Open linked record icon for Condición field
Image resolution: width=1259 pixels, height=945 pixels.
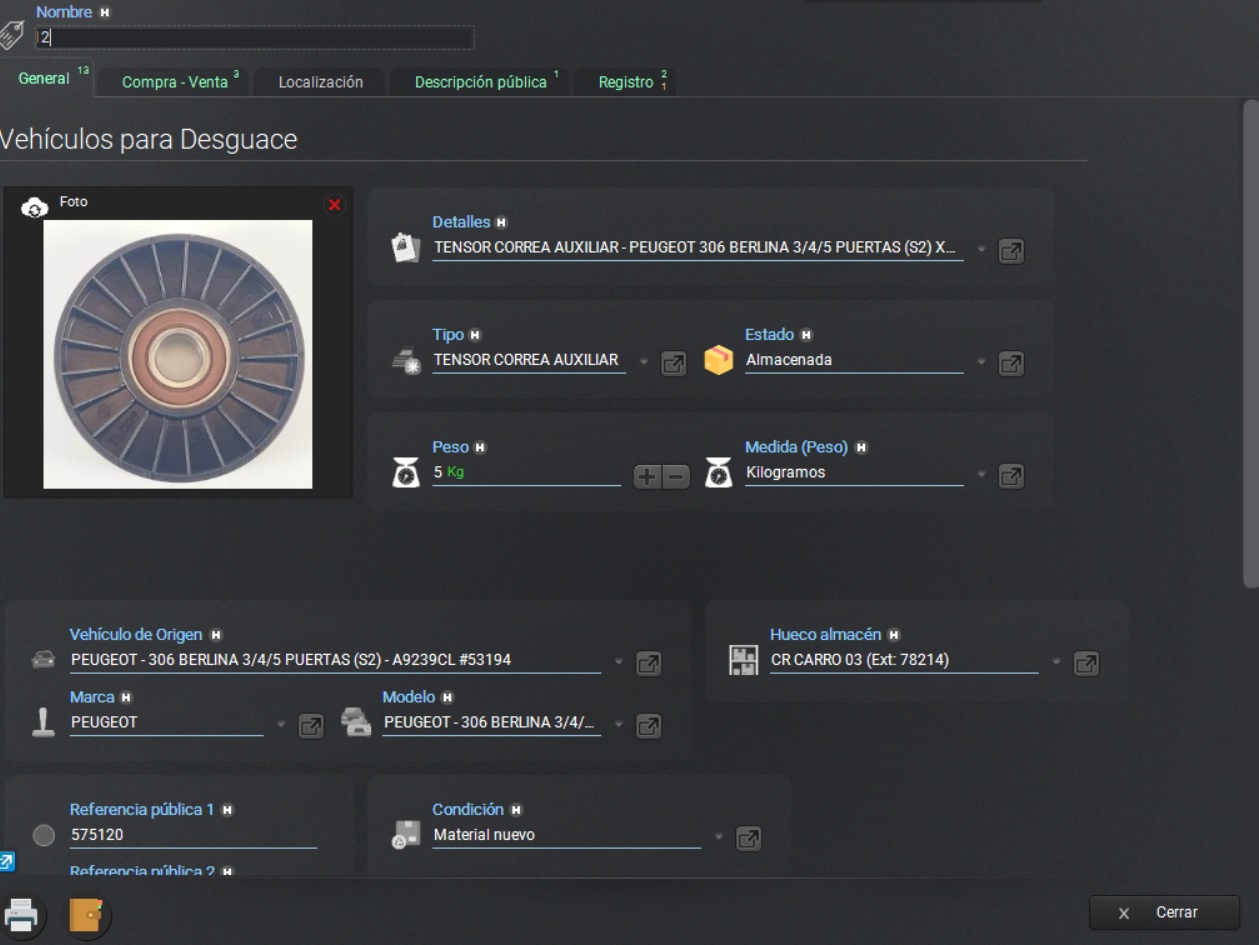point(748,838)
